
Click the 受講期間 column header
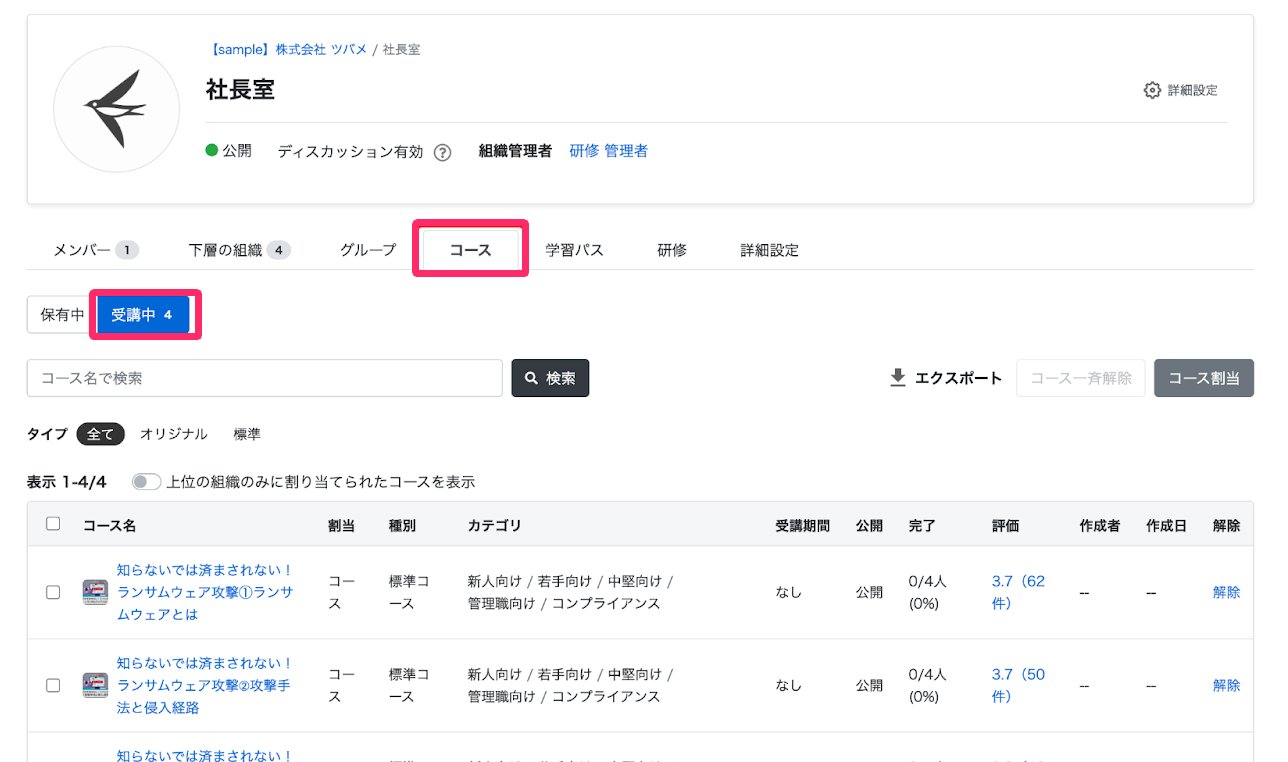(x=802, y=525)
